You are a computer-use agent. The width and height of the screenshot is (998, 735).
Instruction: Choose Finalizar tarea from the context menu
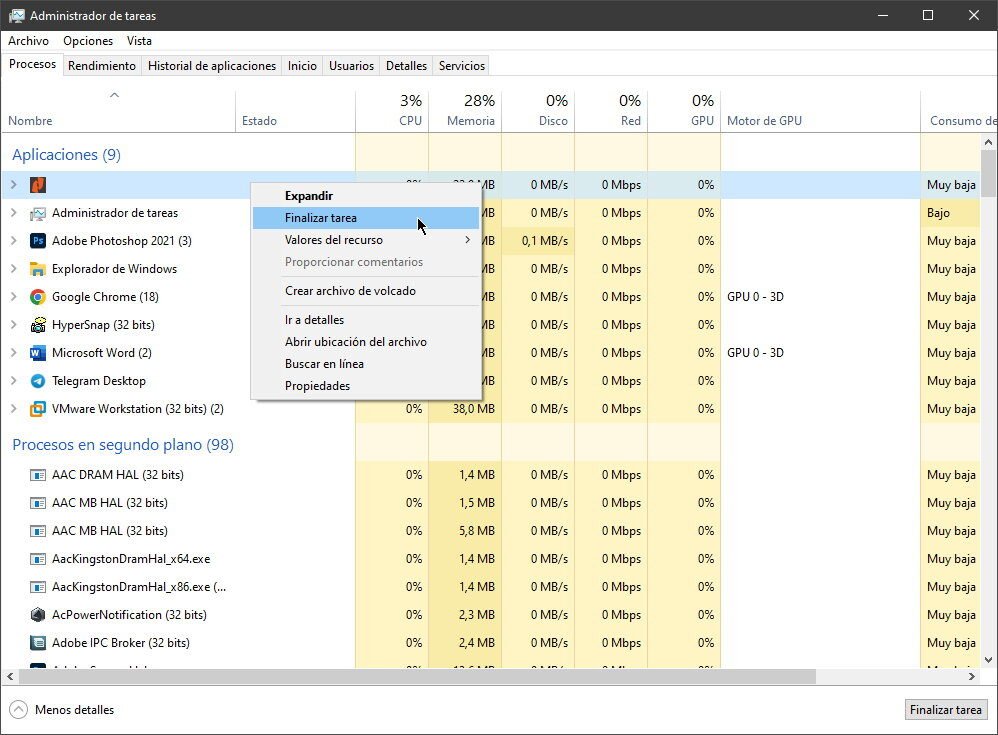point(320,217)
